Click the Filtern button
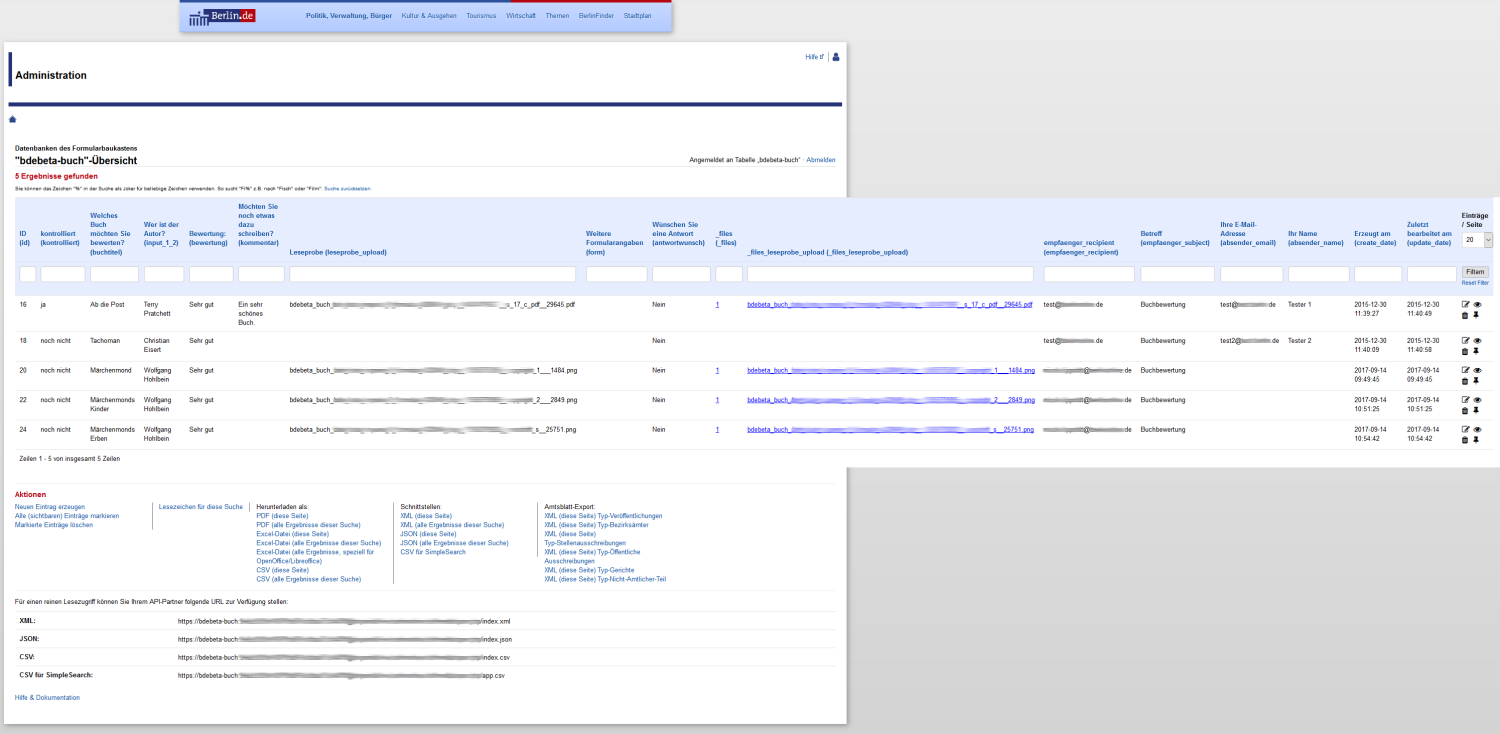This screenshot has width=1500, height=734. 1474,272
